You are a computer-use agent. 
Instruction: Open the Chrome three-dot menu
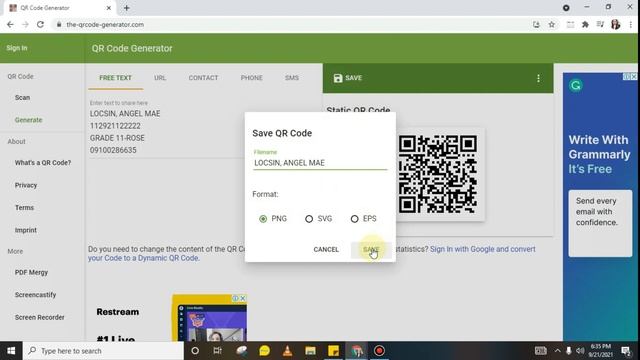pos(631,24)
